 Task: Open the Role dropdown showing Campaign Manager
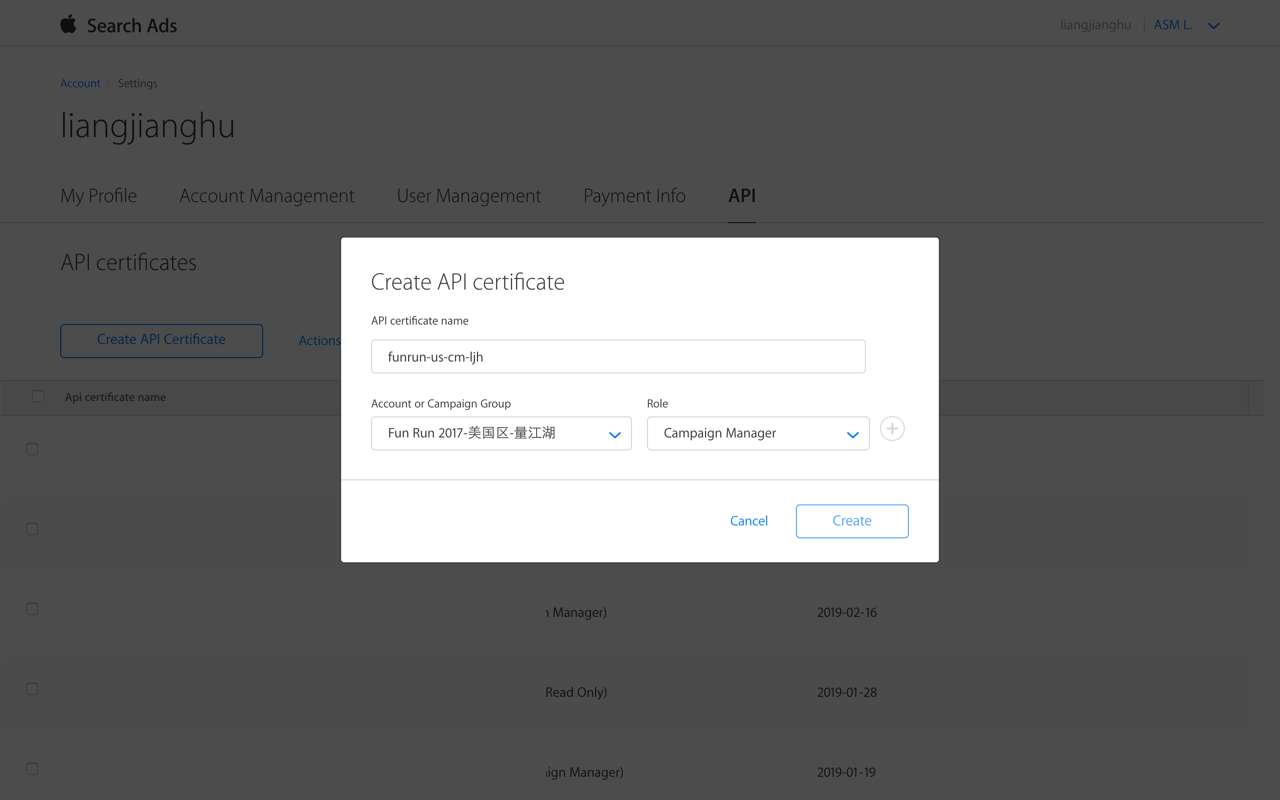click(757, 433)
